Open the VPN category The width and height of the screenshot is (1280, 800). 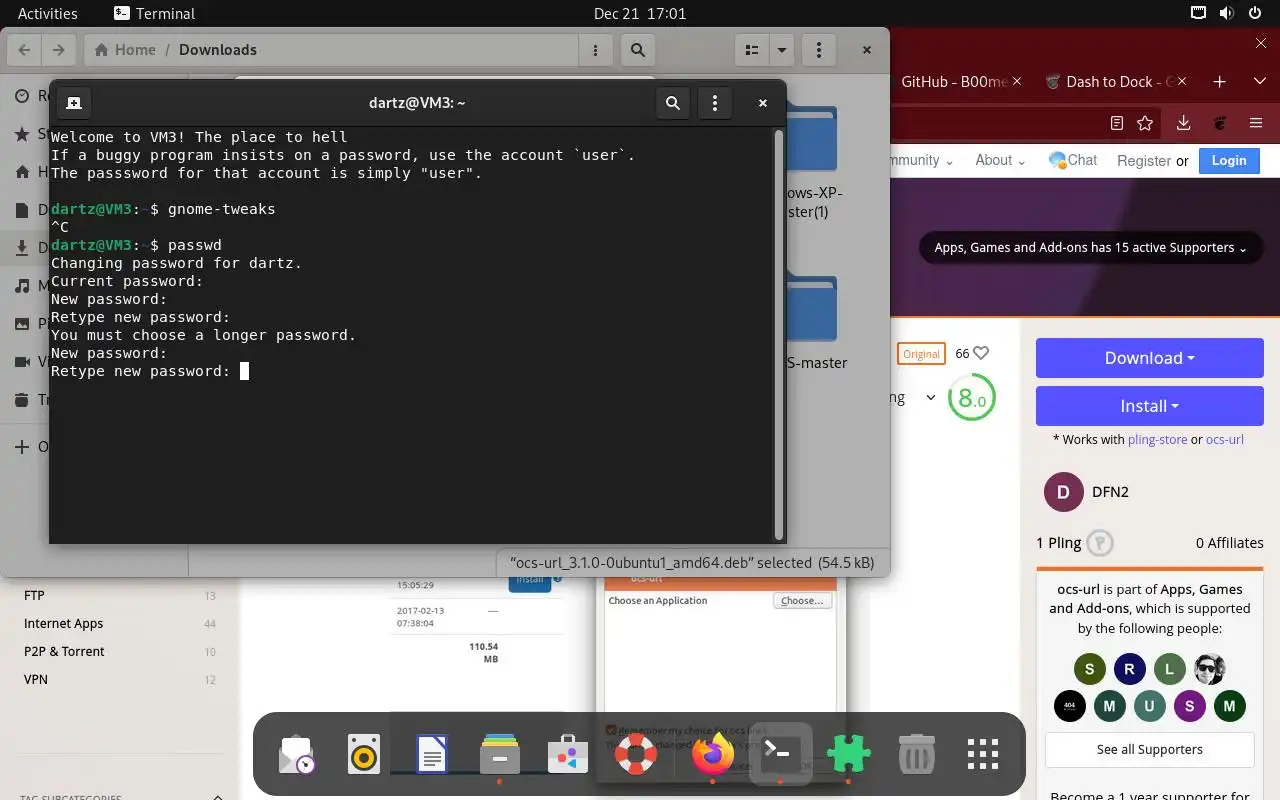[x=36, y=679]
